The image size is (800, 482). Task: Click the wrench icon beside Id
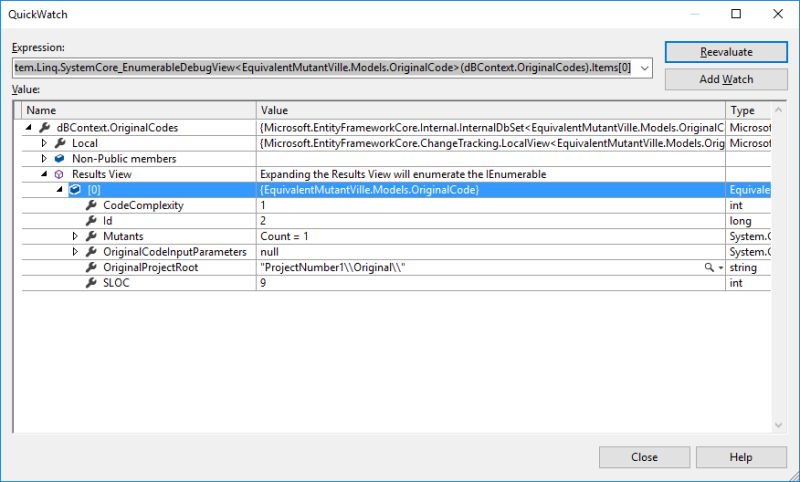pyautogui.click(x=91, y=221)
